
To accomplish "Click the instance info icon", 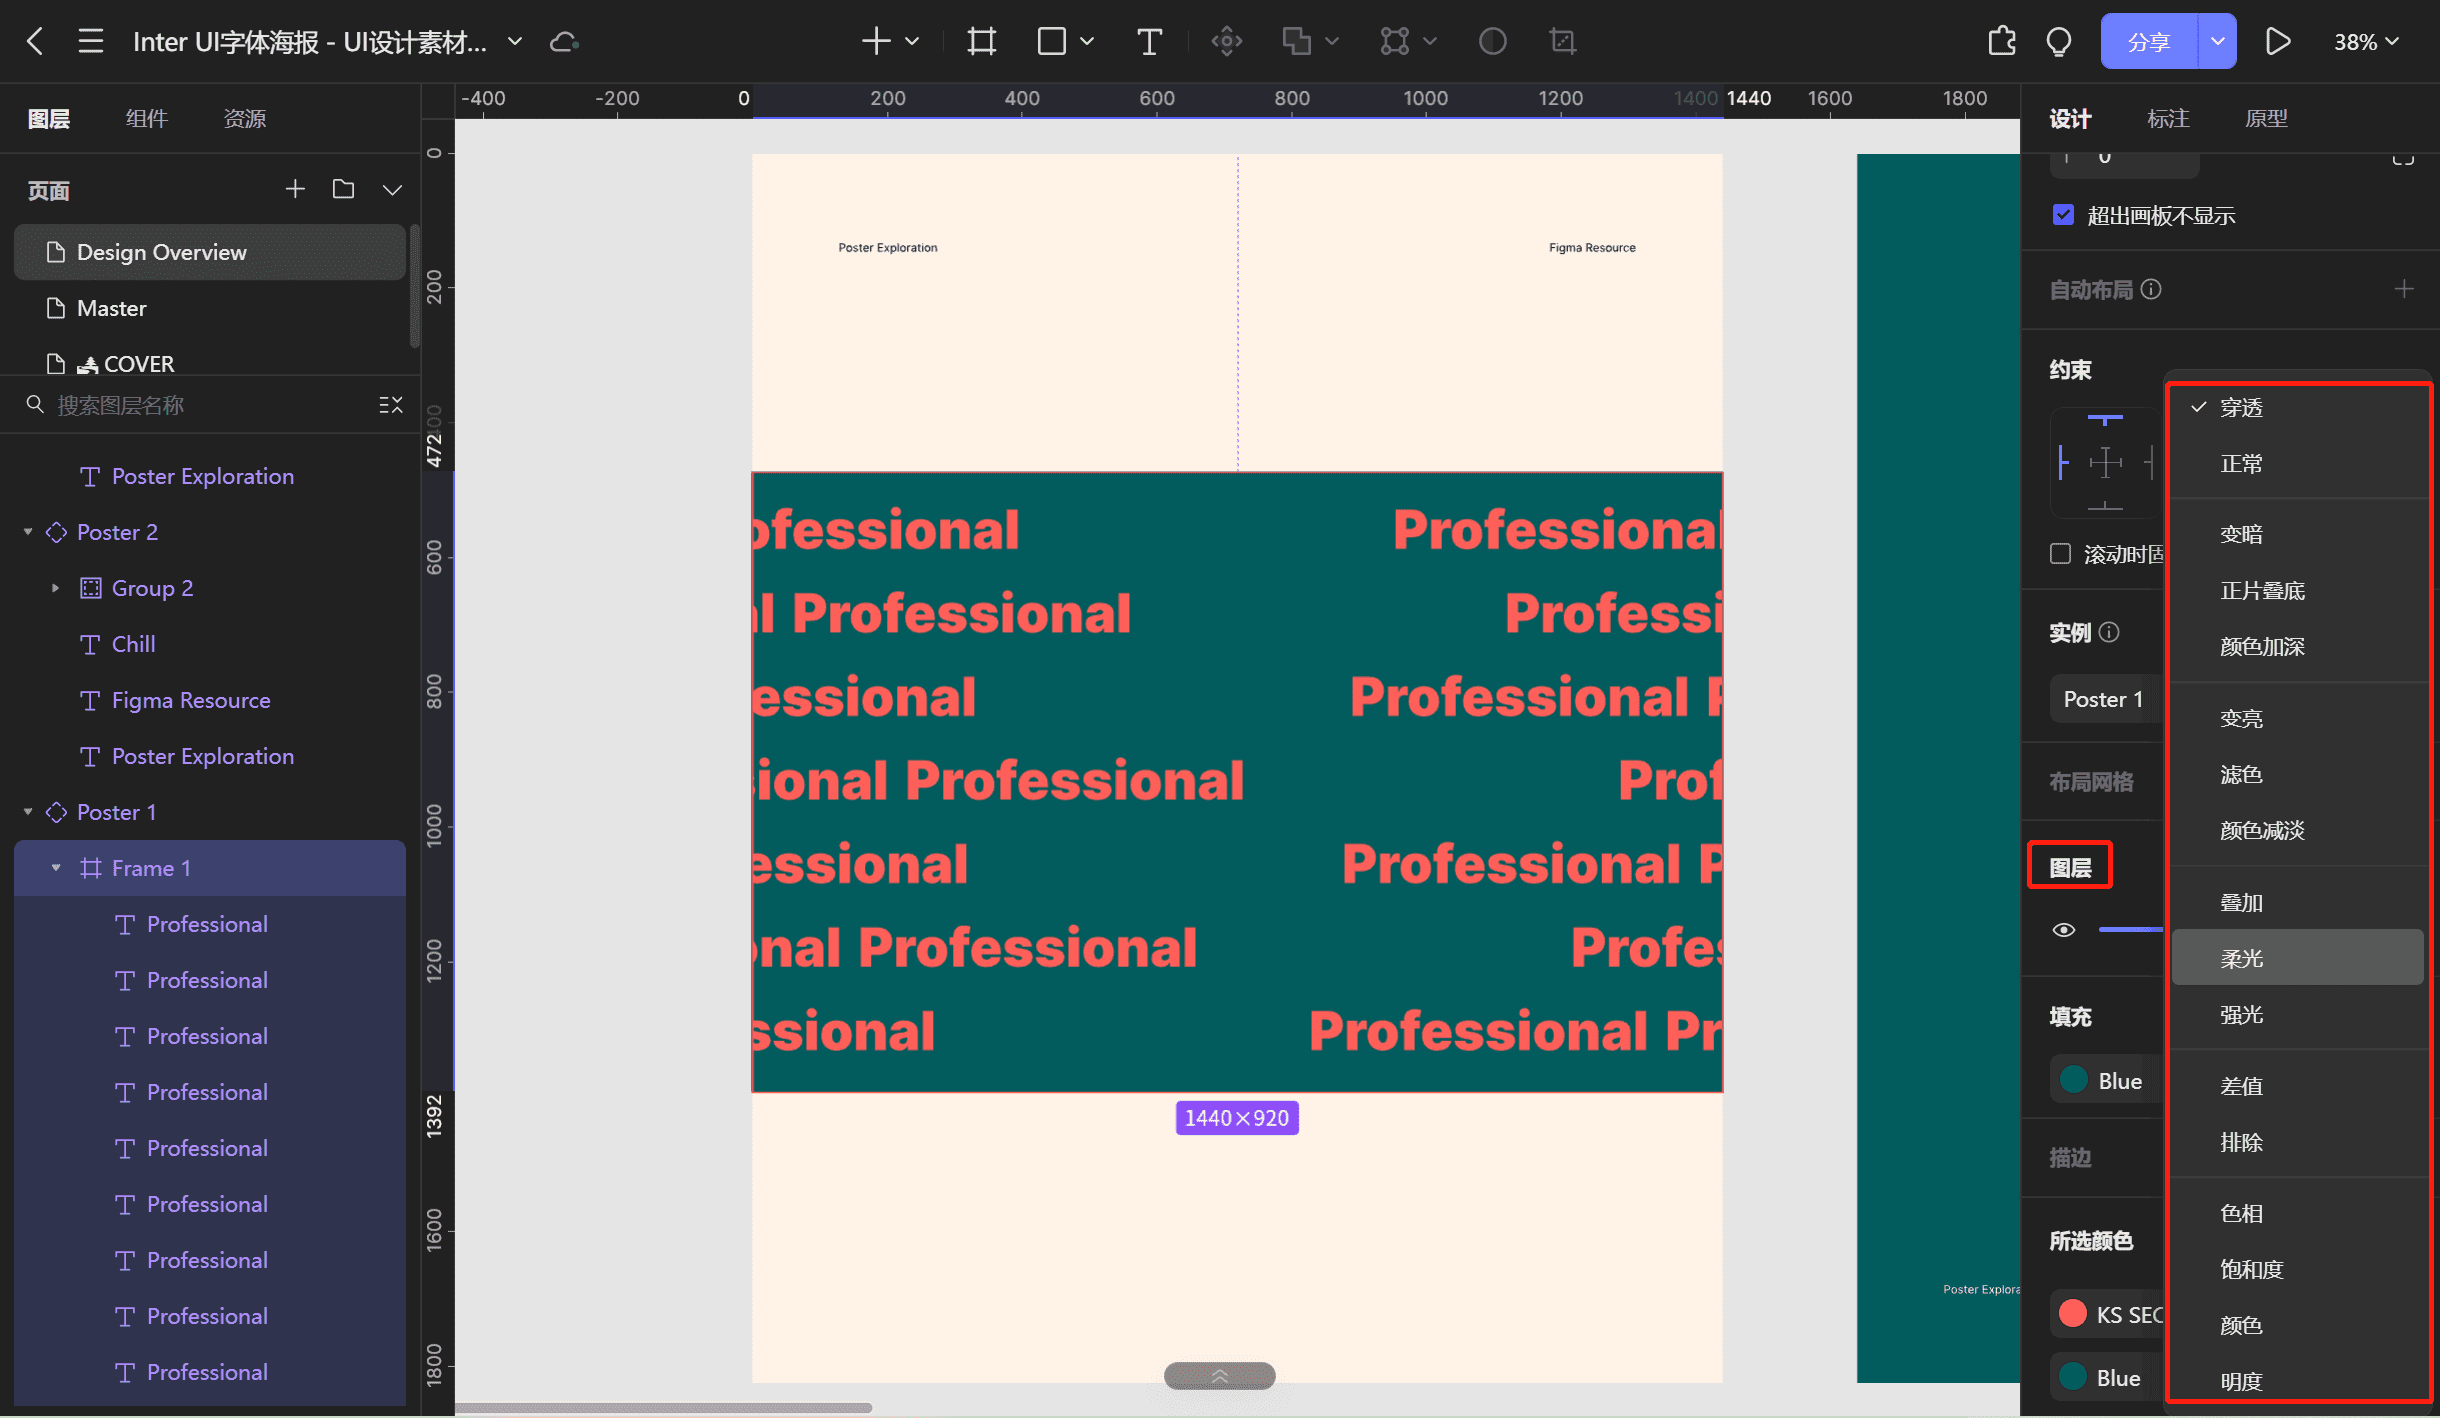I will tap(2109, 632).
